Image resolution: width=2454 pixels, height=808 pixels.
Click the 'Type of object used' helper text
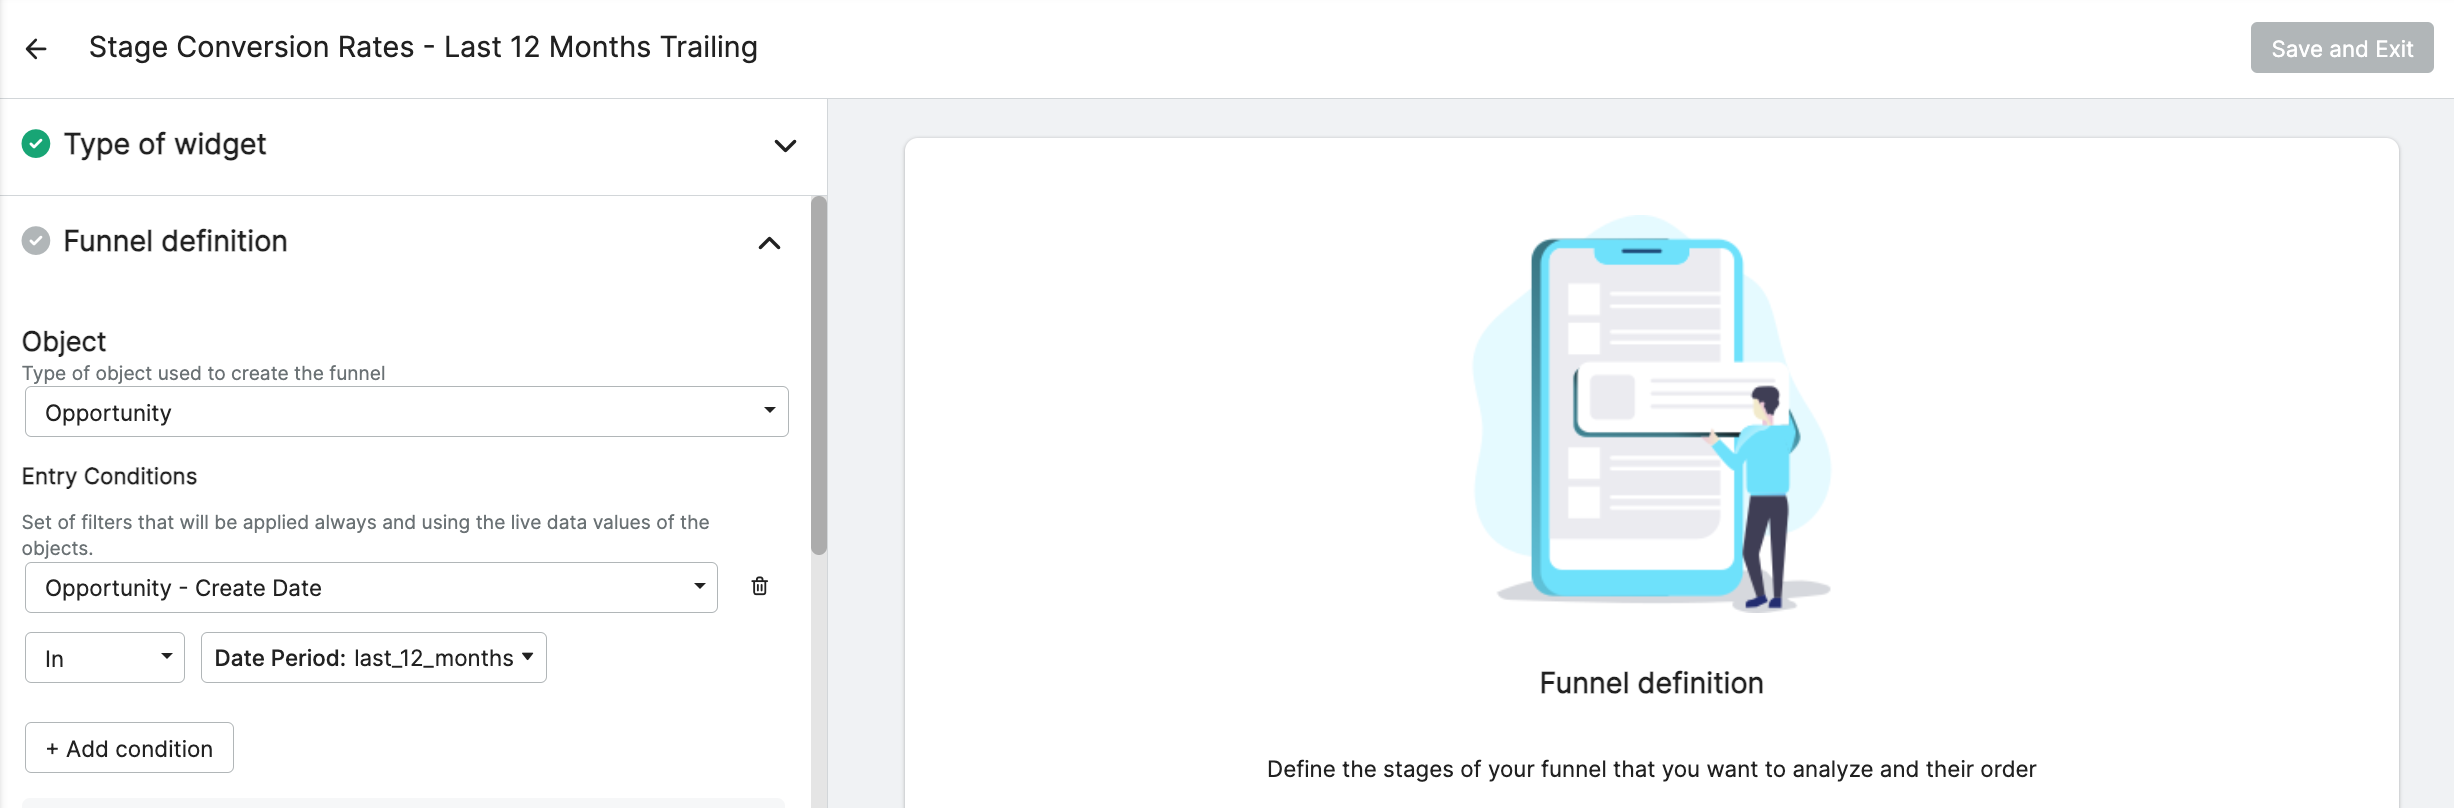pyautogui.click(x=203, y=373)
